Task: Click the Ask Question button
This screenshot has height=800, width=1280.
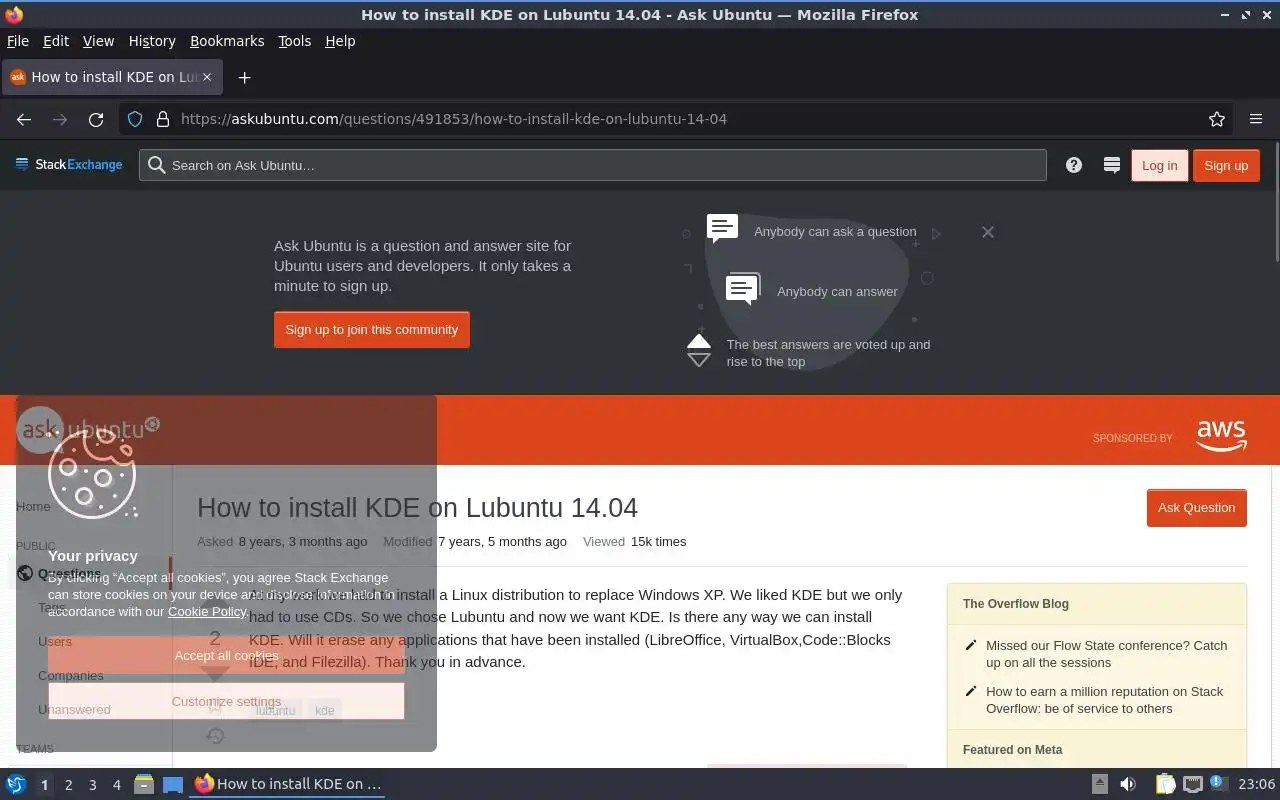Action: (x=1196, y=507)
